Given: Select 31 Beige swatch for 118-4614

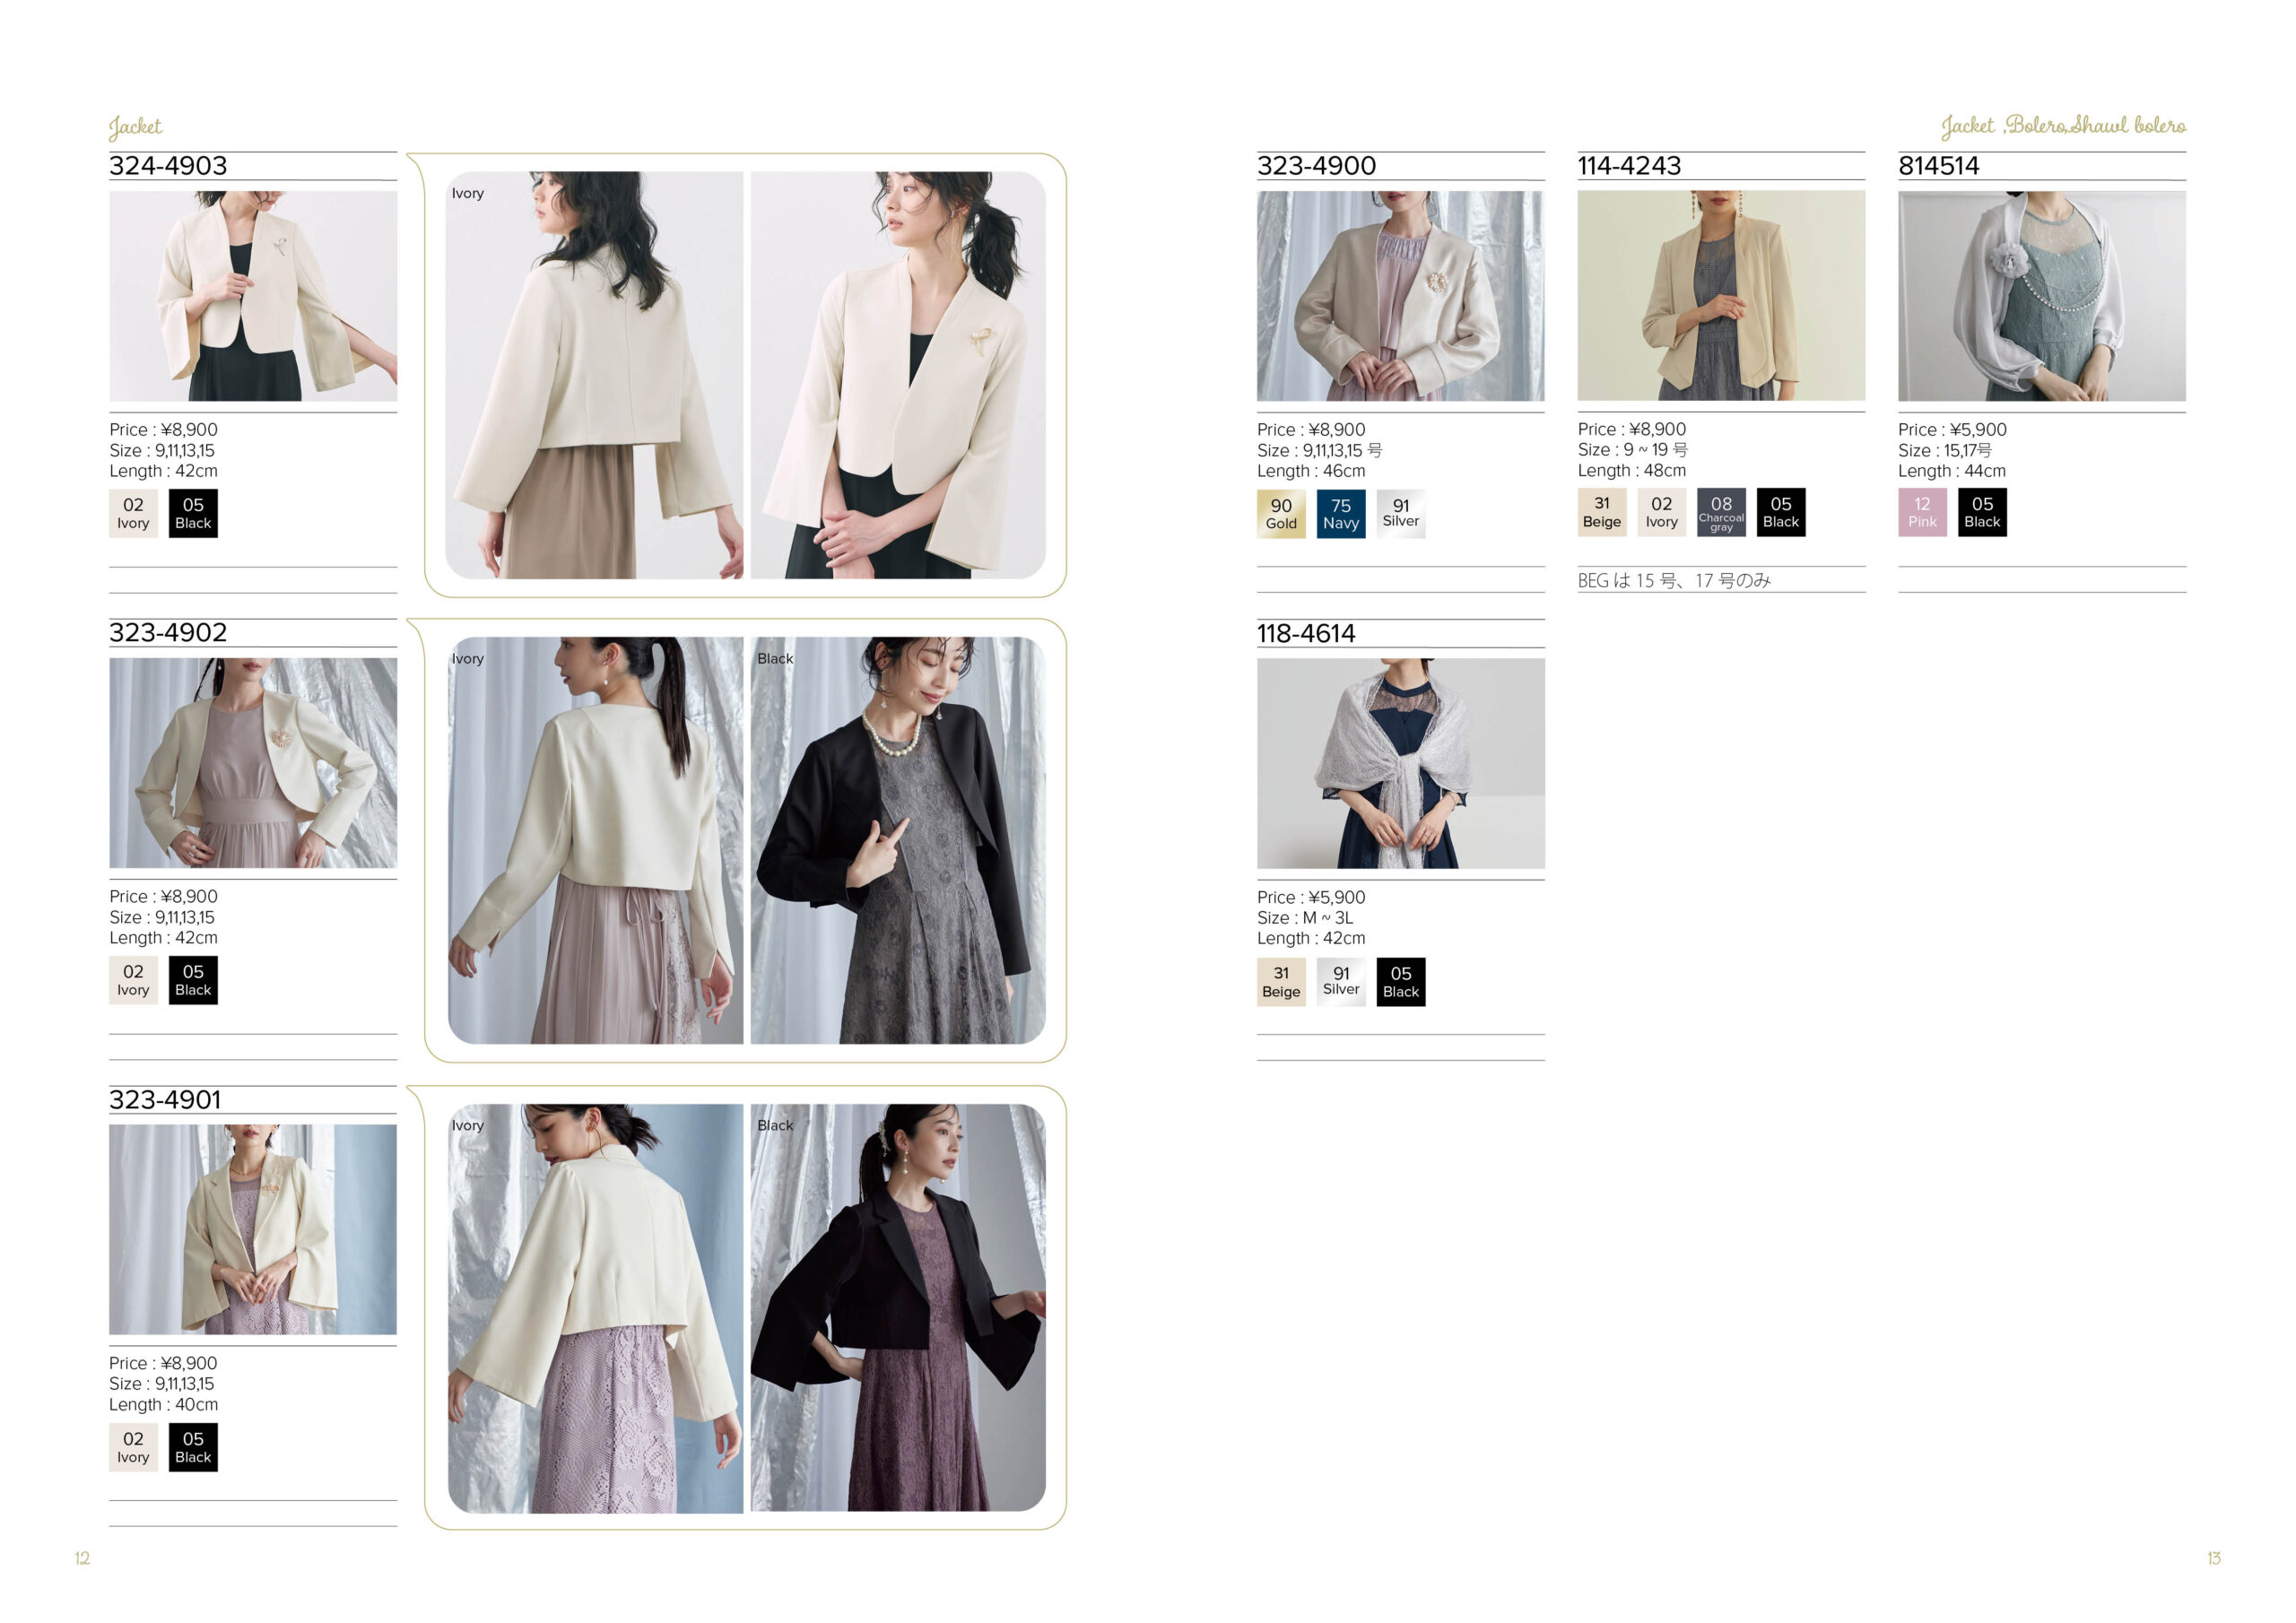Looking at the screenshot, I should pyautogui.click(x=1281, y=982).
